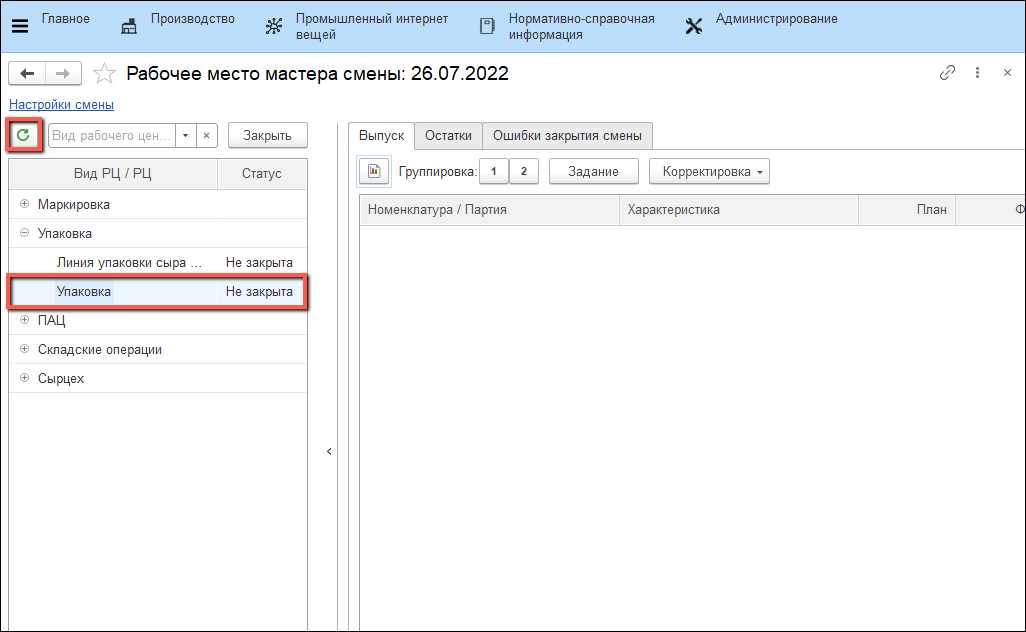Switch to the Остатки tab

point(448,135)
